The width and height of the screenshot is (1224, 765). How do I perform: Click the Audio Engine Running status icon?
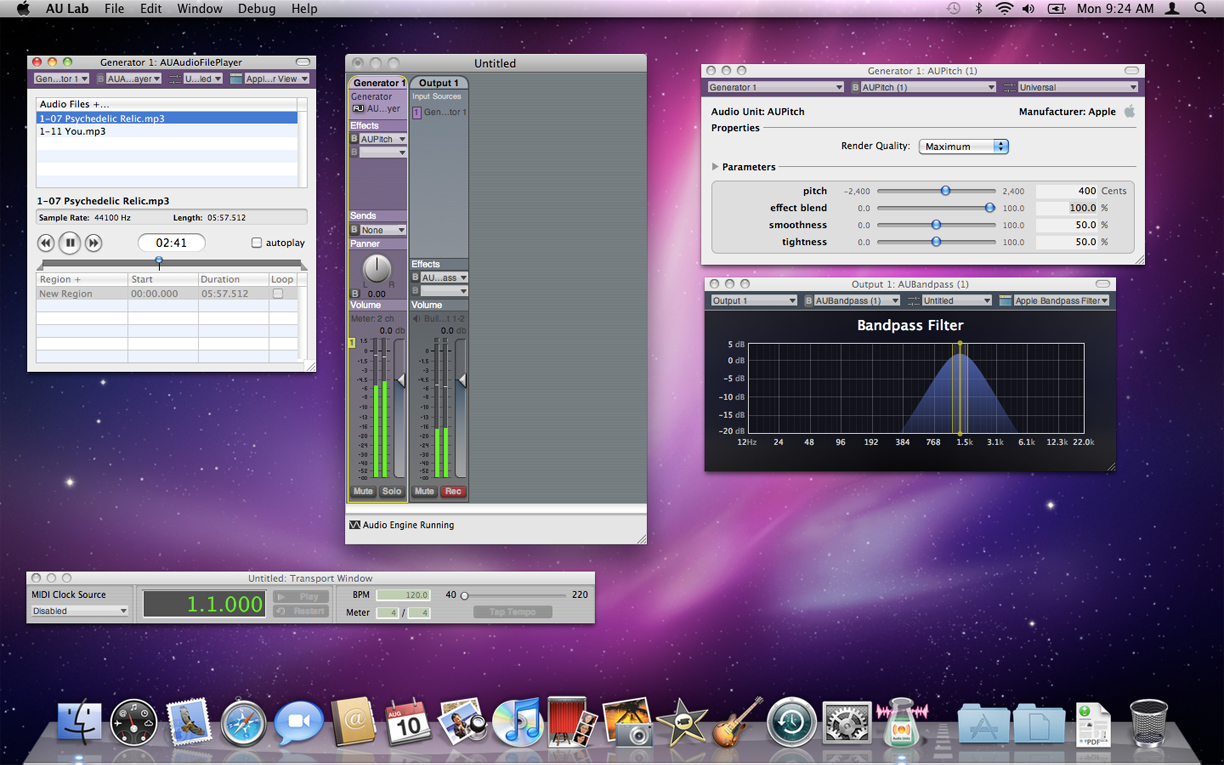click(x=355, y=525)
